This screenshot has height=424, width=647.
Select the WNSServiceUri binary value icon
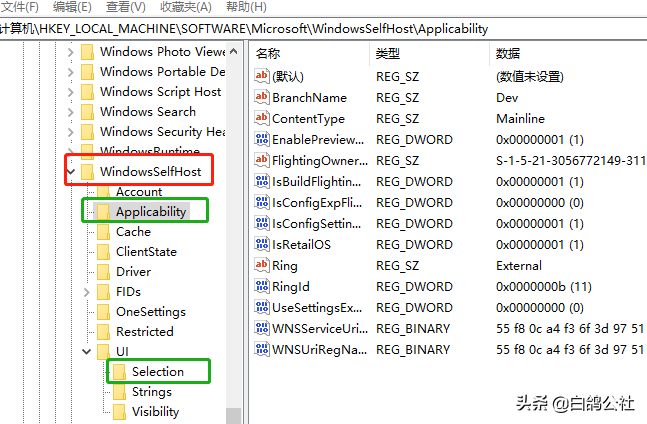pos(262,329)
